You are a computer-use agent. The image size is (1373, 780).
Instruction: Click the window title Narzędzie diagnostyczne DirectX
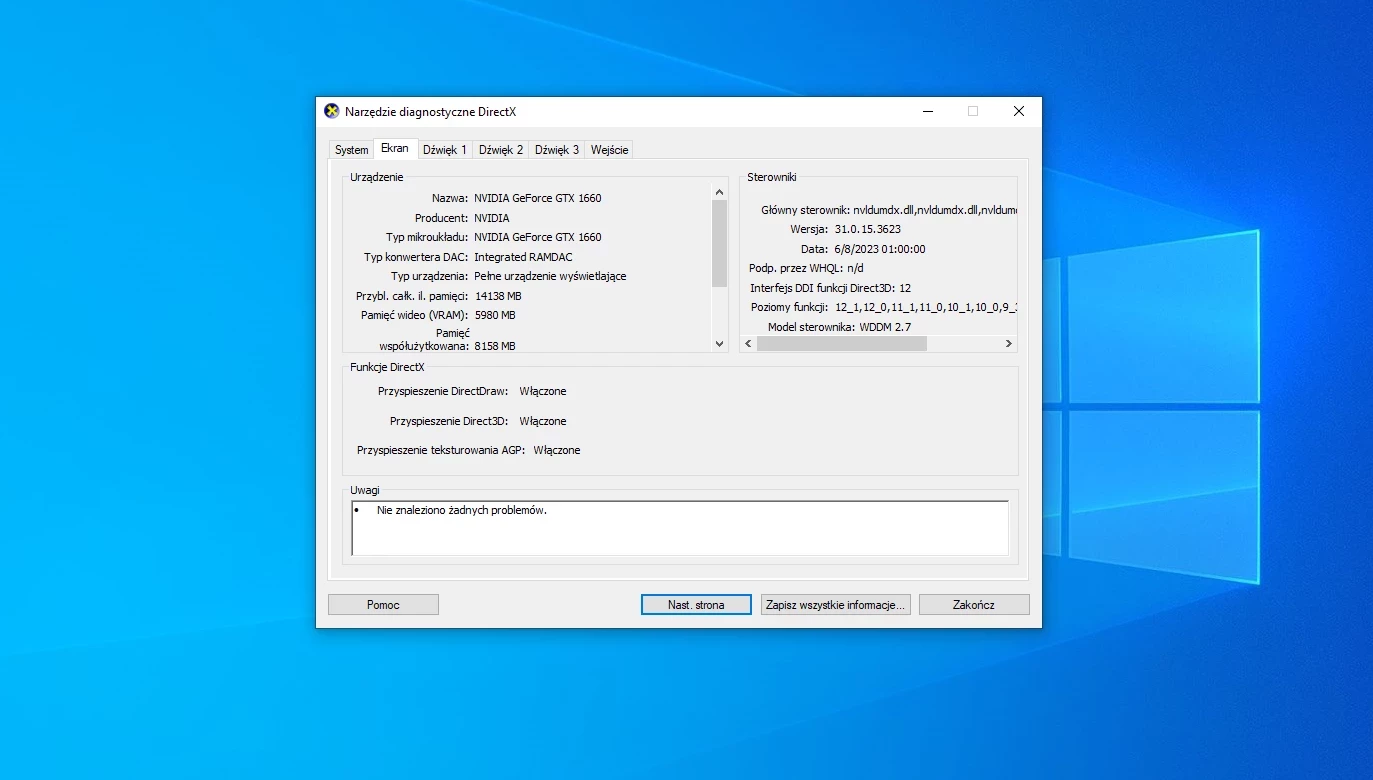click(430, 111)
